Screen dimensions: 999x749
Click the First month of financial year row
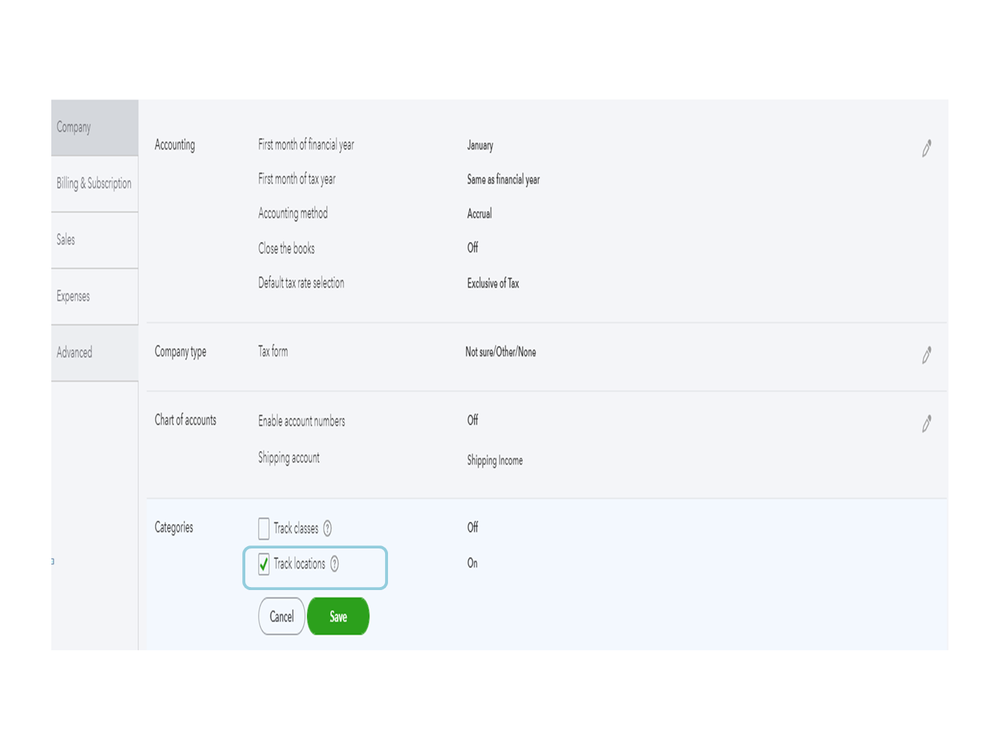click(306, 145)
